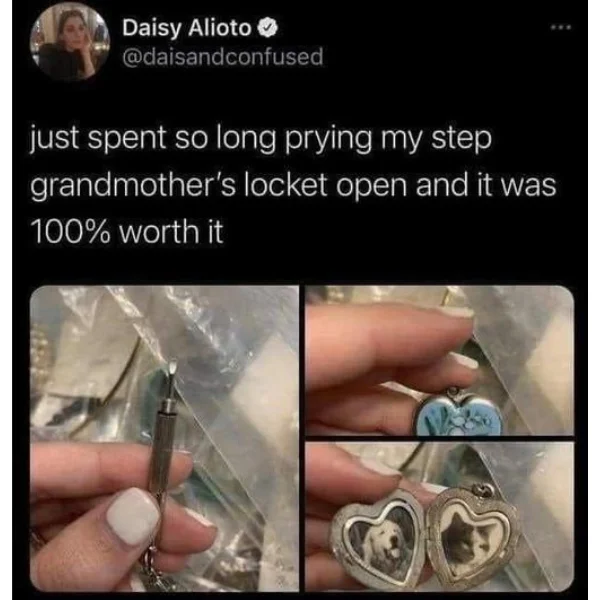The width and height of the screenshot is (600, 600).
Task: Click the locket's top hinge ring
Action: coord(453,391)
